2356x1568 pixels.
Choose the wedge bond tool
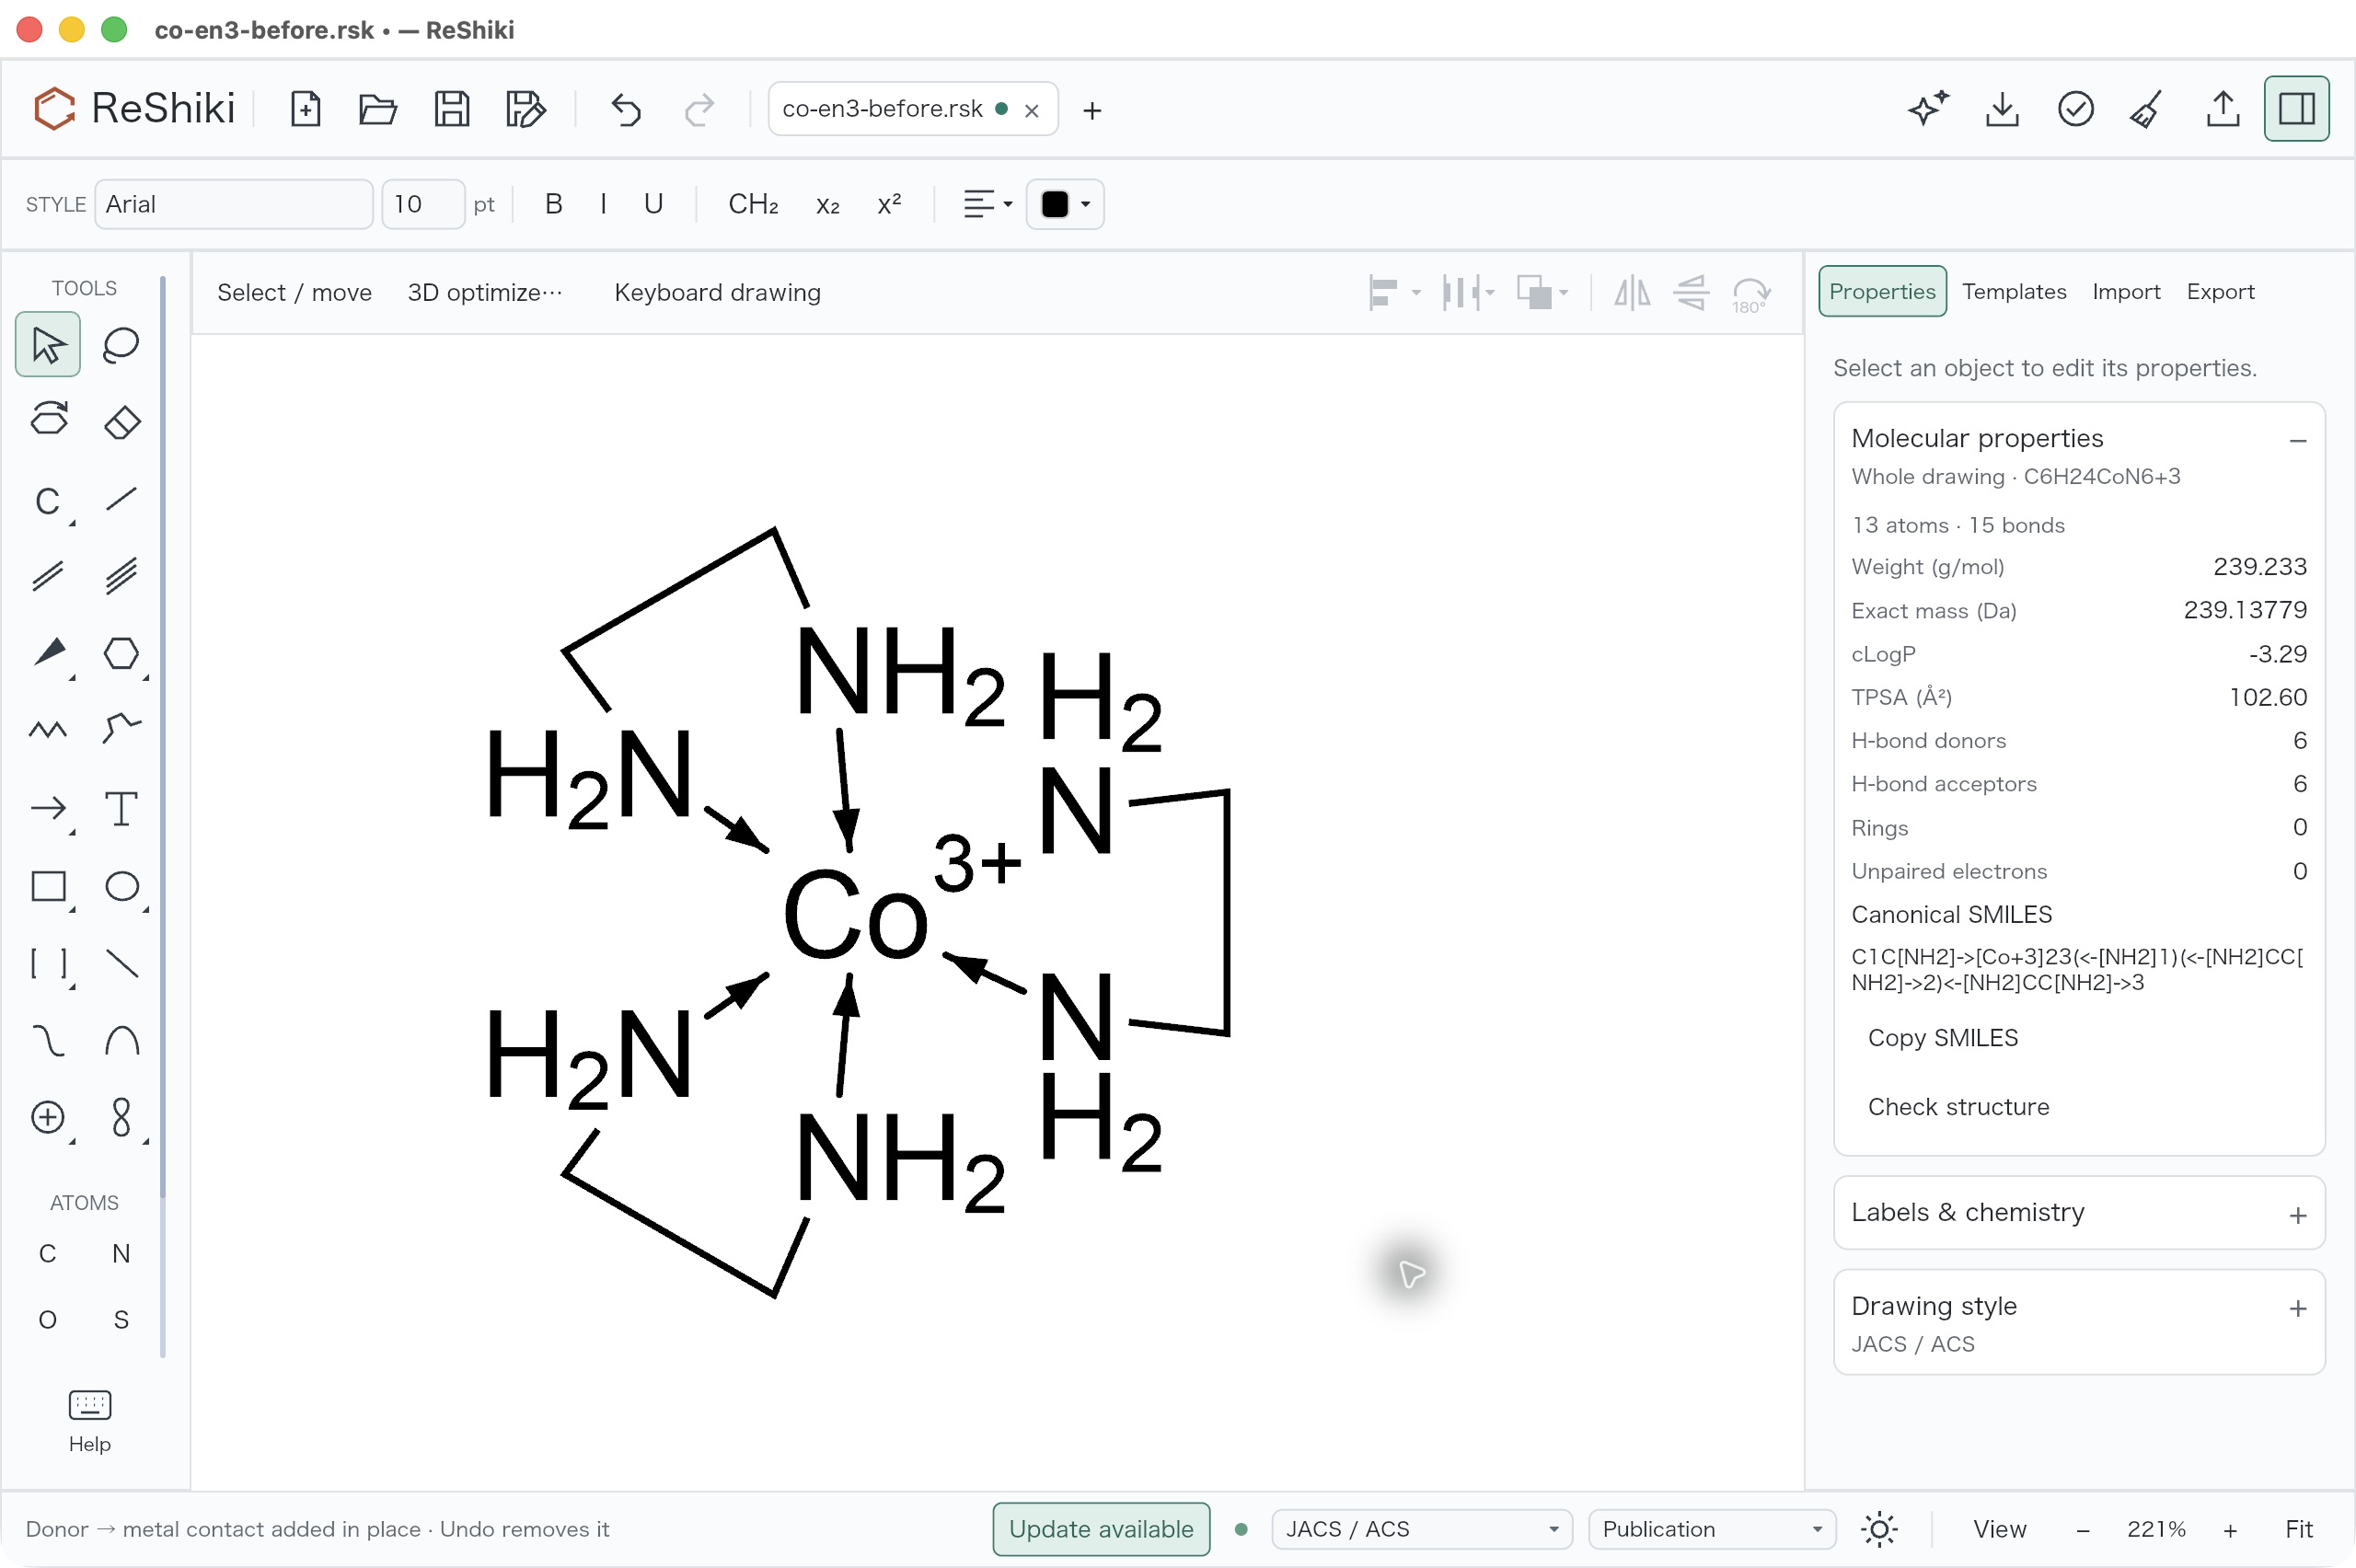(48, 653)
